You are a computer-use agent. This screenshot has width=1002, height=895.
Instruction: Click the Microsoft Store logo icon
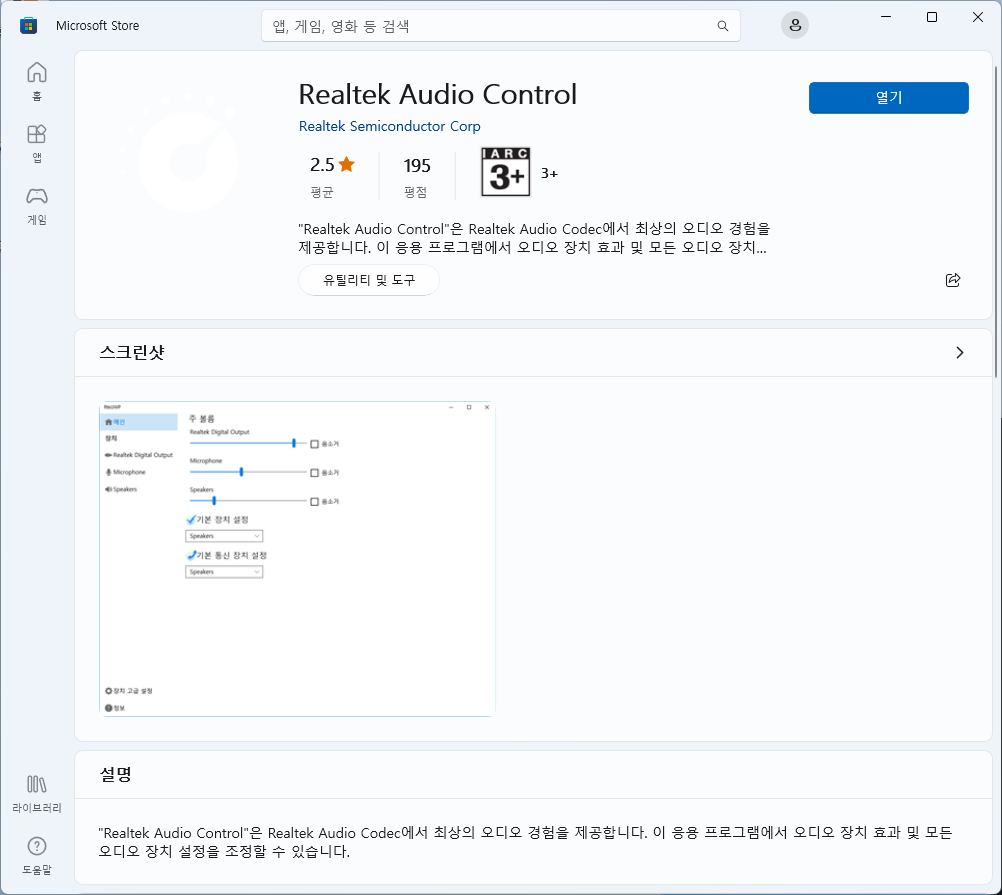pyautogui.click(x=28, y=26)
